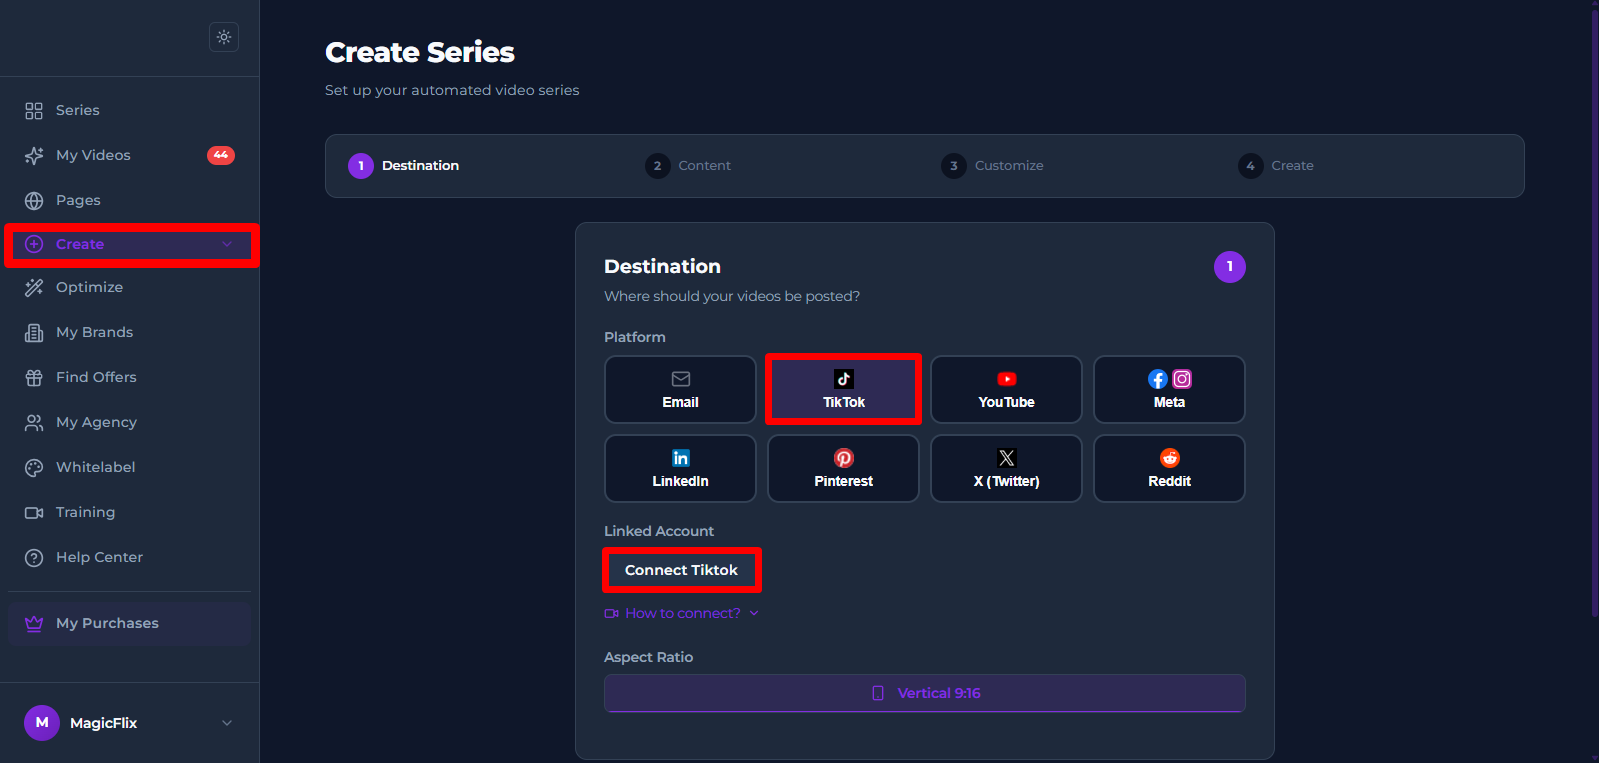Click the Help Center question icon
This screenshot has height=763, width=1599.
pos(34,557)
